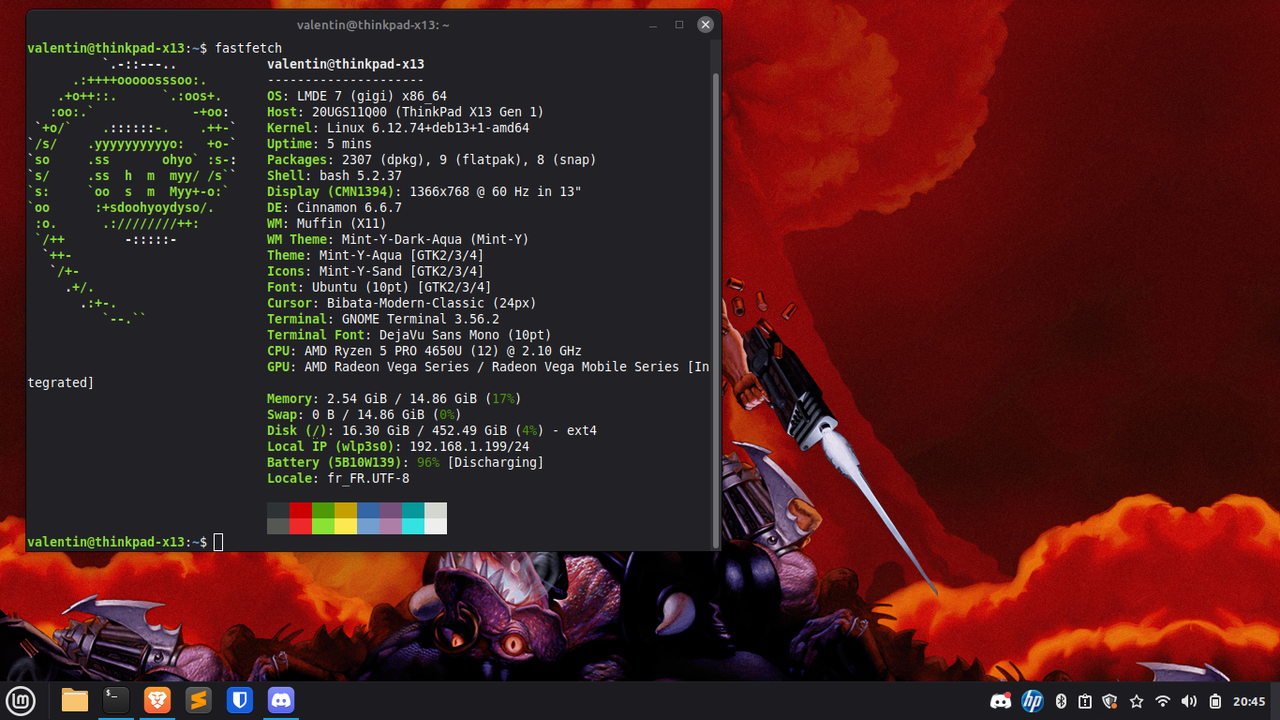Click the red swatch in the top color row

coord(300,510)
